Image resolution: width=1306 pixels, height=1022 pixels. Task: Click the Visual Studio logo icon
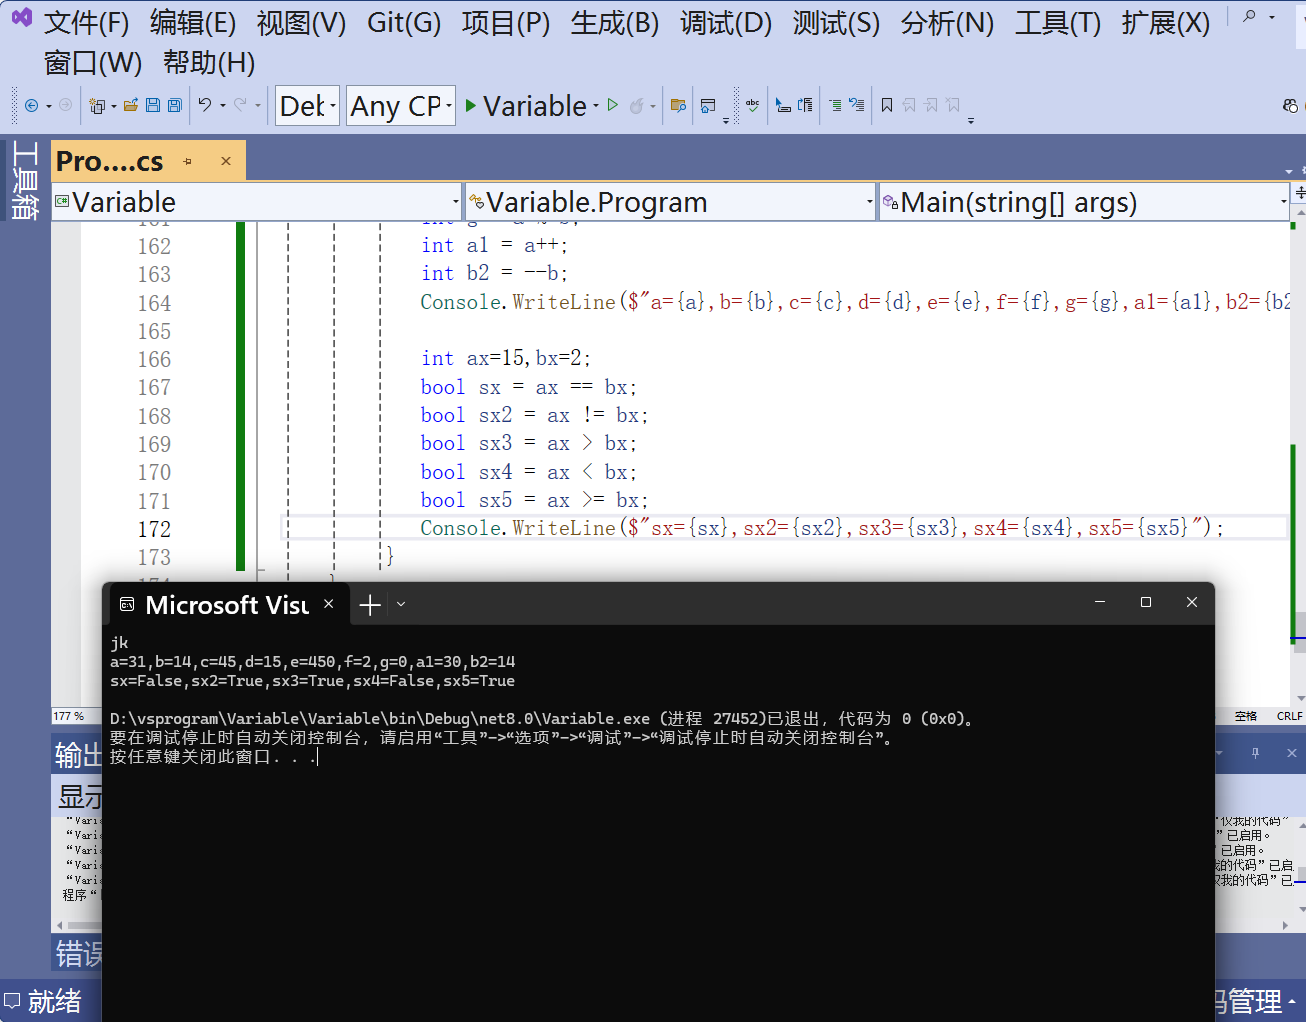(21, 19)
